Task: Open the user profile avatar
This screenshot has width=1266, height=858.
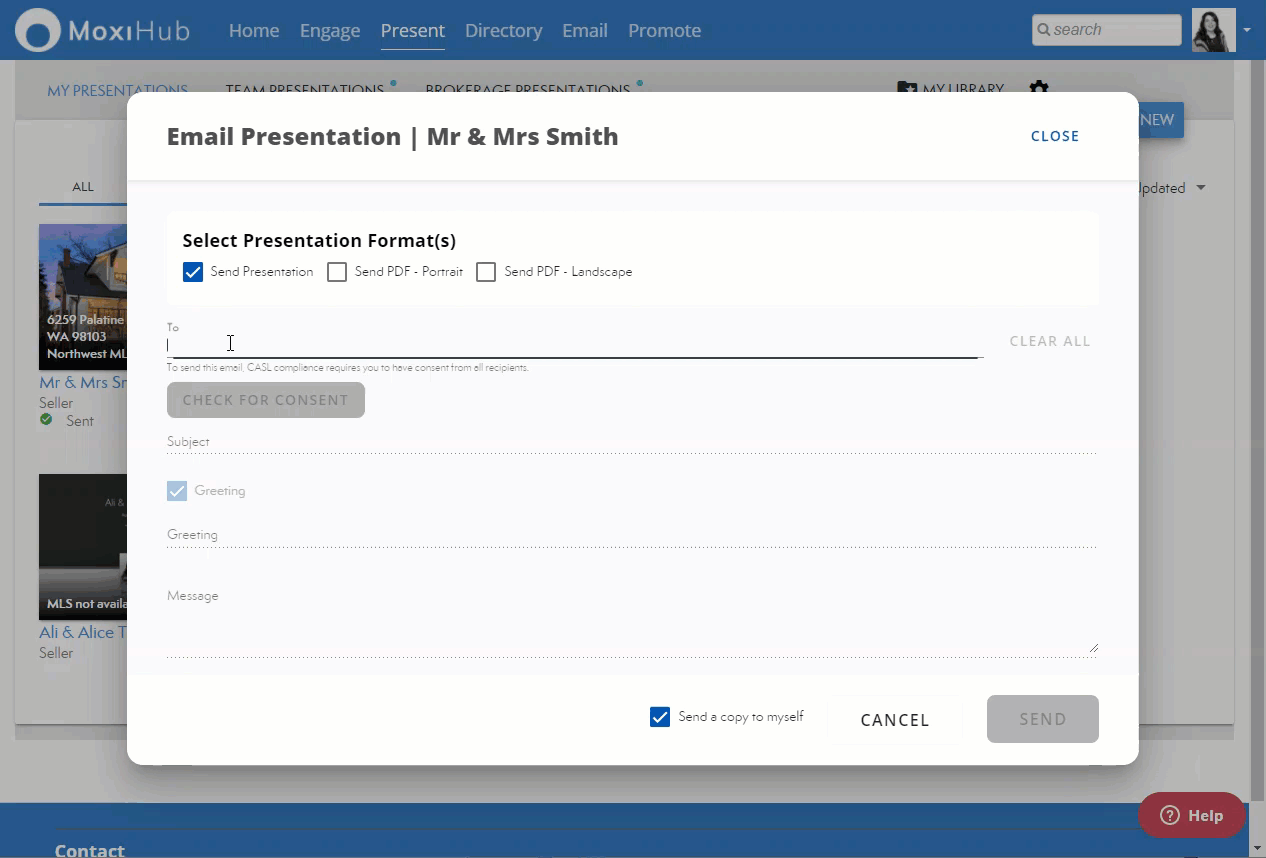Action: click(1213, 30)
